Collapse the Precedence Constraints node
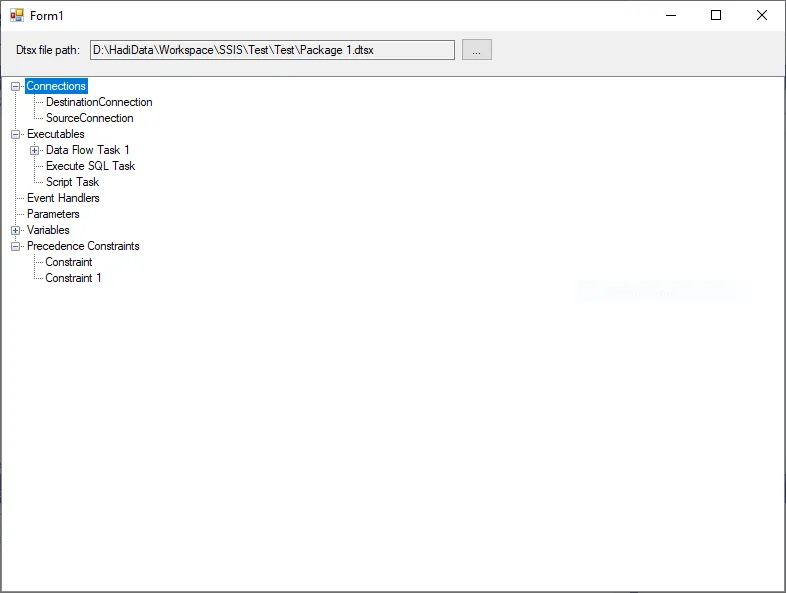Screen dimensions: 786x593 16,247
